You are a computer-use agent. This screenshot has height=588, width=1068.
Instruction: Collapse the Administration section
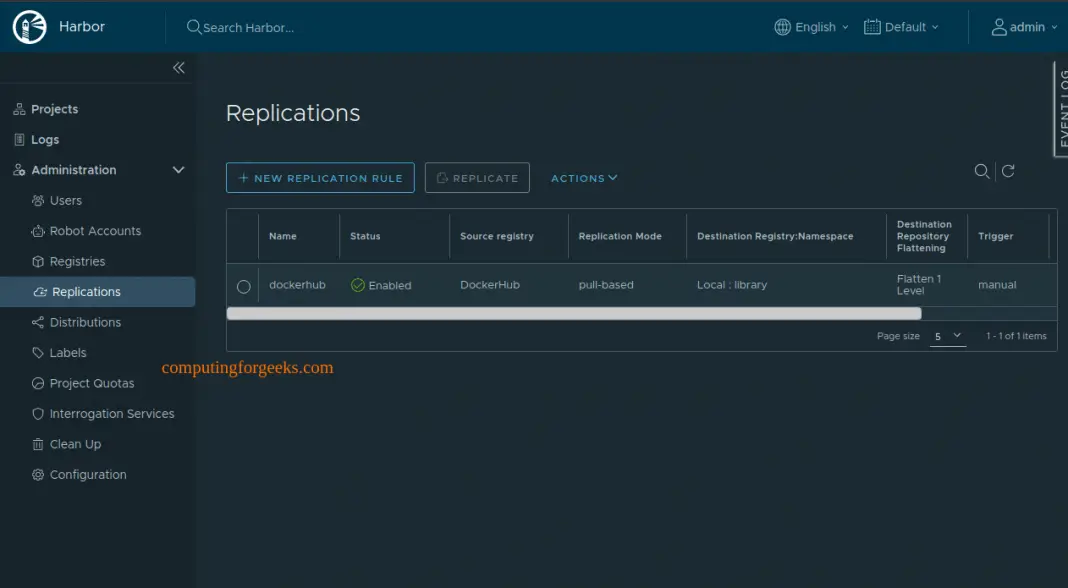[178, 170]
